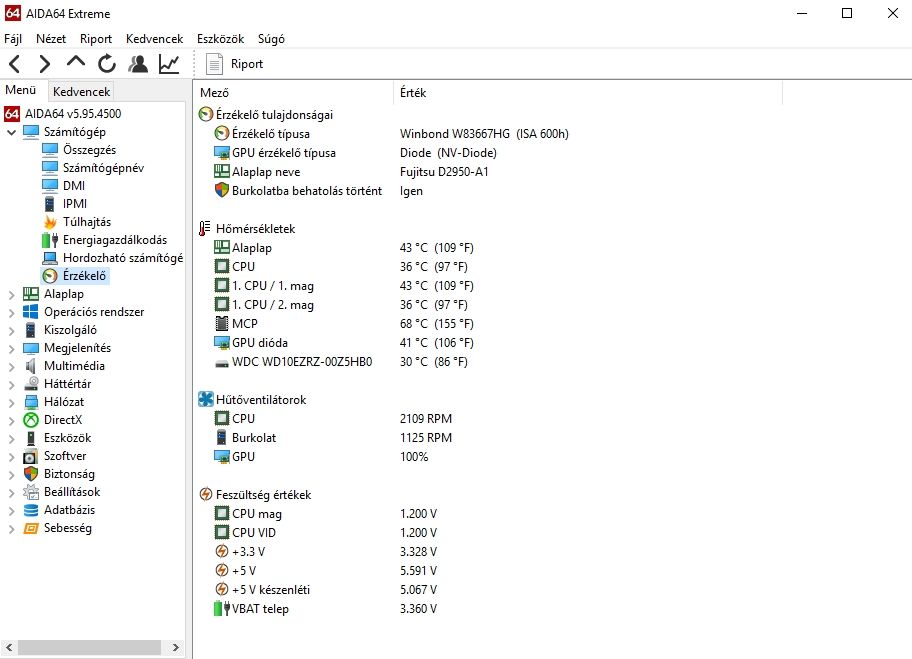
Task: Click the Energiagazdálkodás battery icon
Action: (x=50, y=240)
